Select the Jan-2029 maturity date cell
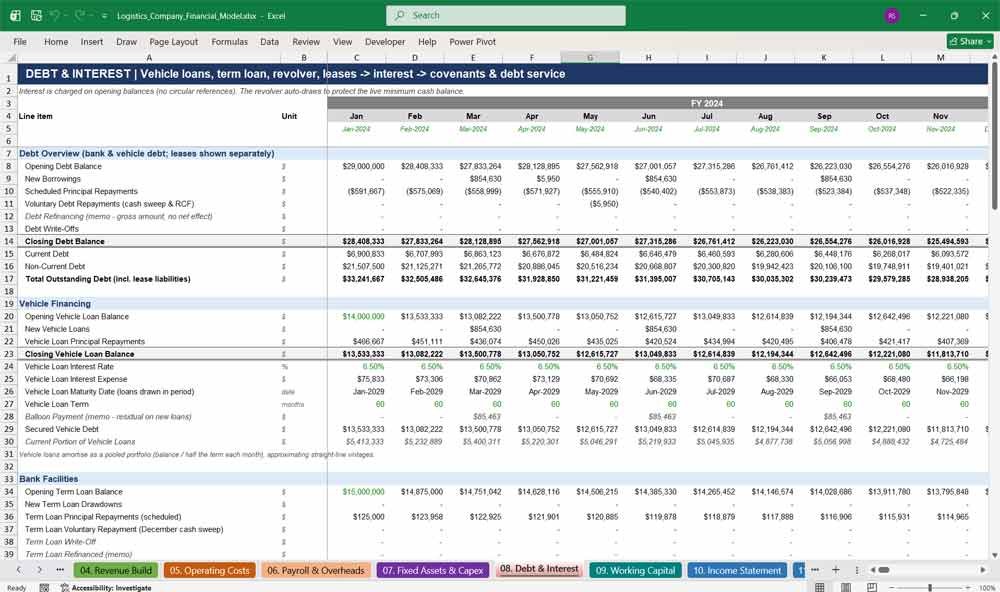The width and height of the screenshot is (1000, 592). click(x=357, y=392)
